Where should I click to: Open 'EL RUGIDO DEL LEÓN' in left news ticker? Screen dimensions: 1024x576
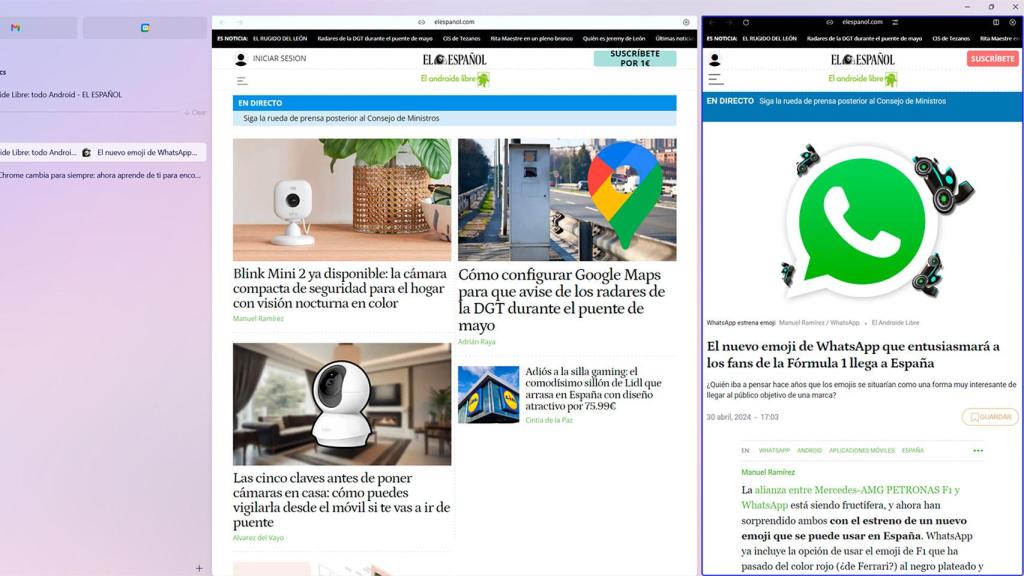(280, 39)
